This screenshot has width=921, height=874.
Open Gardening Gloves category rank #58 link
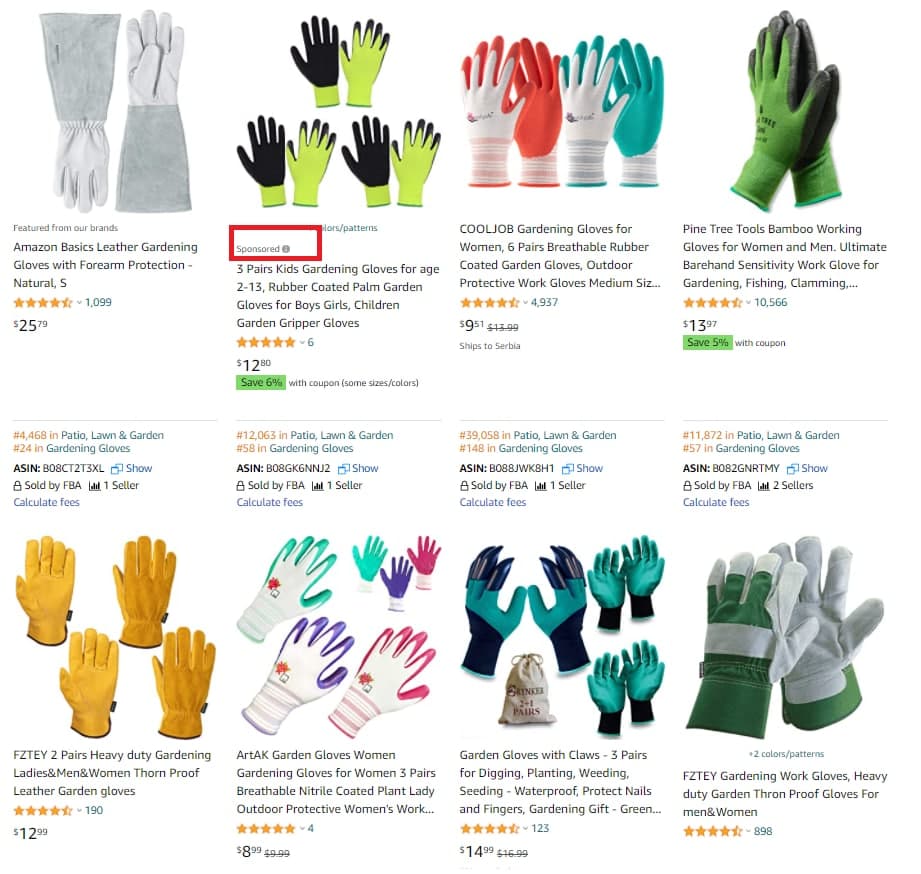[295, 449]
